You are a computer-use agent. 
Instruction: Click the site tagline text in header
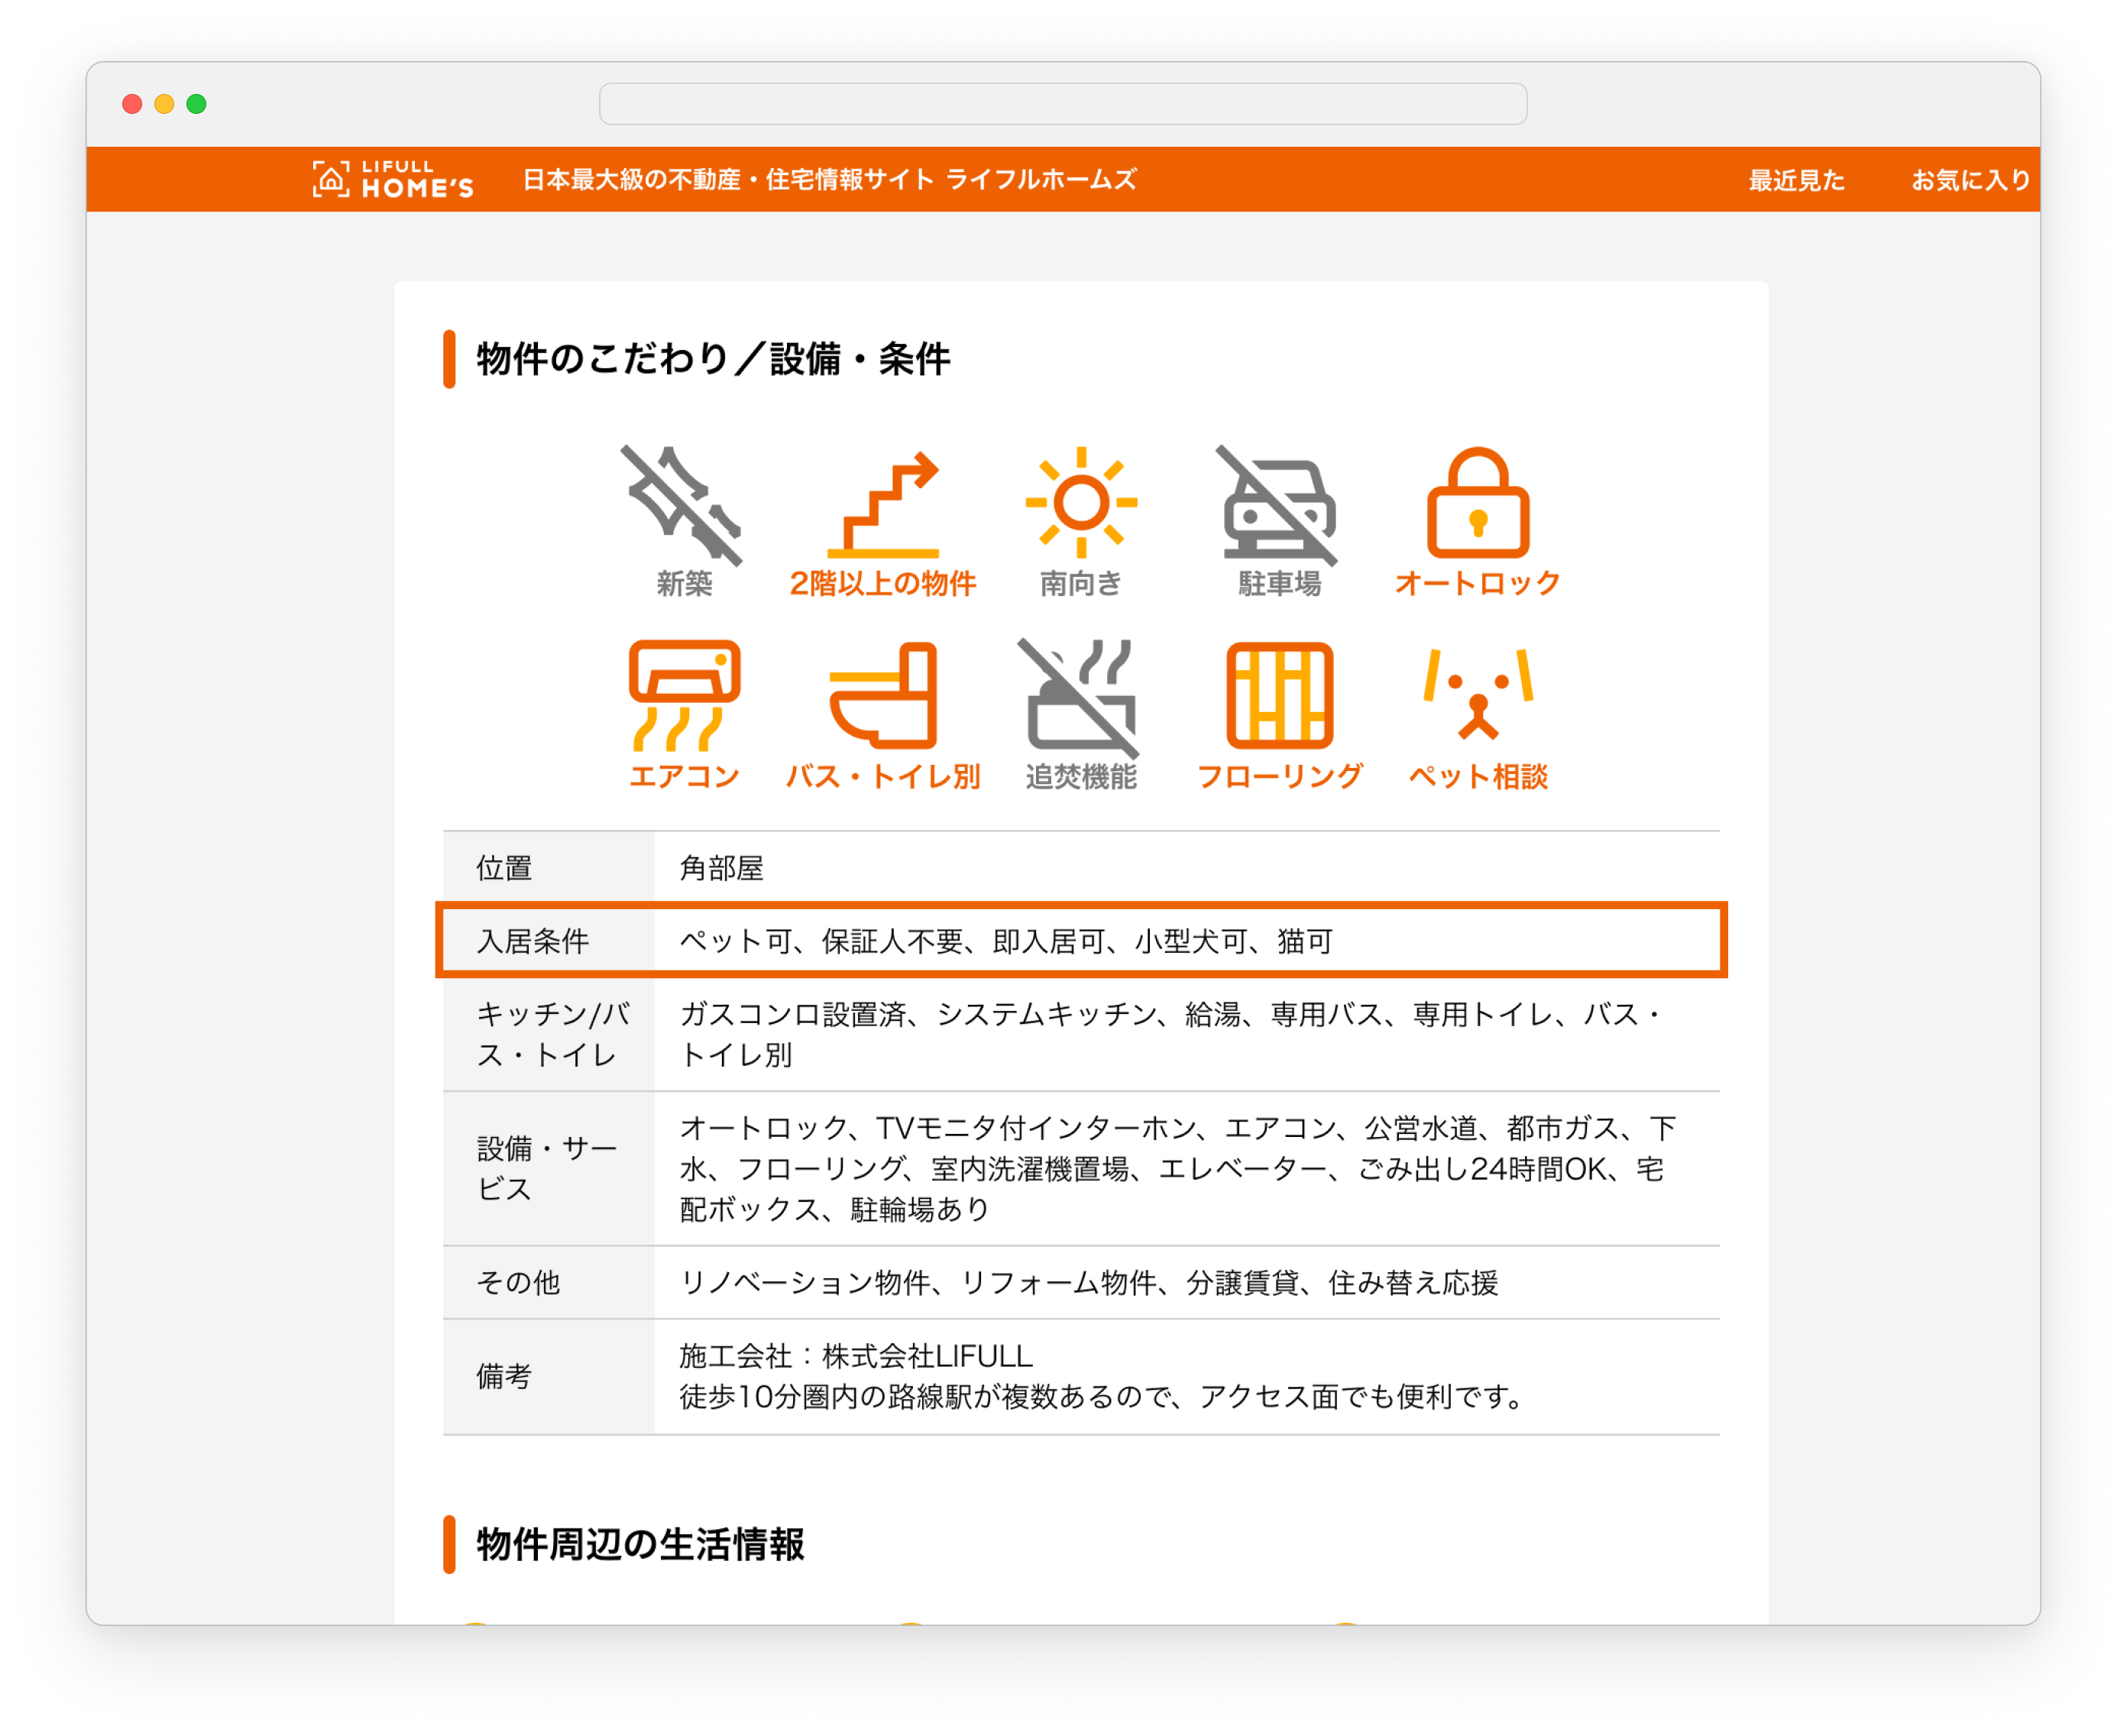tap(829, 180)
